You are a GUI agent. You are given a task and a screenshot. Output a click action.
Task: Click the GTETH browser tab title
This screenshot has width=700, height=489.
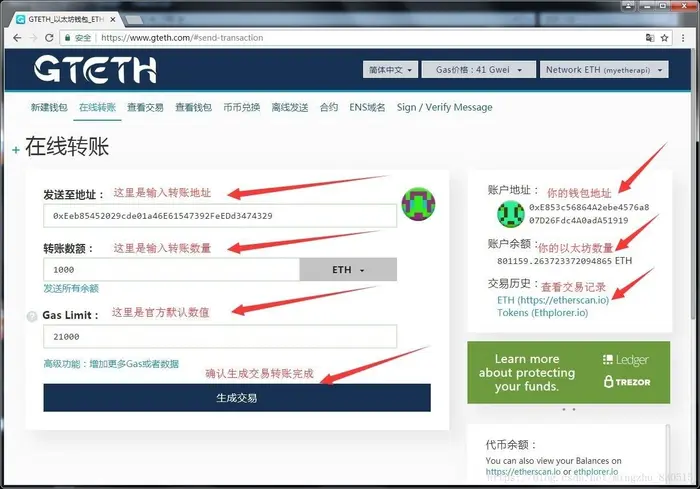pyautogui.click(x=66, y=20)
